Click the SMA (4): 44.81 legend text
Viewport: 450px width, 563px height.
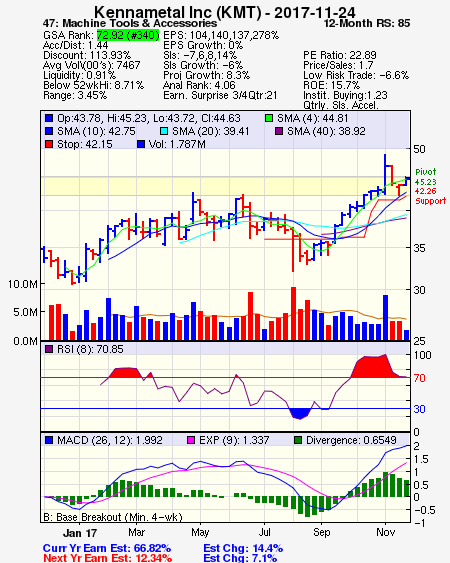pos(312,118)
